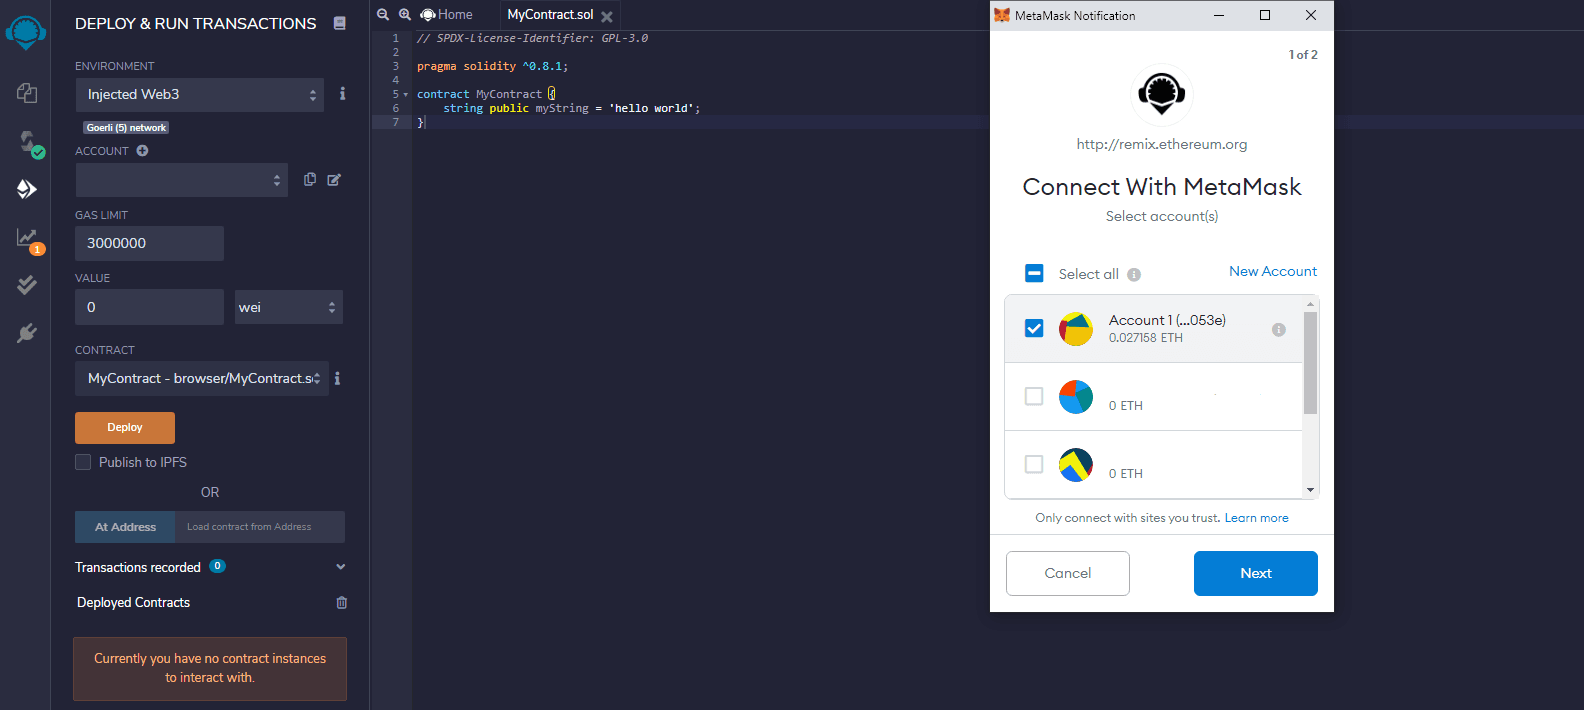The width and height of the screenshot is (1584, 710).
Task: Click the Account 1 colorful avatar
Action: (1076, 329)
